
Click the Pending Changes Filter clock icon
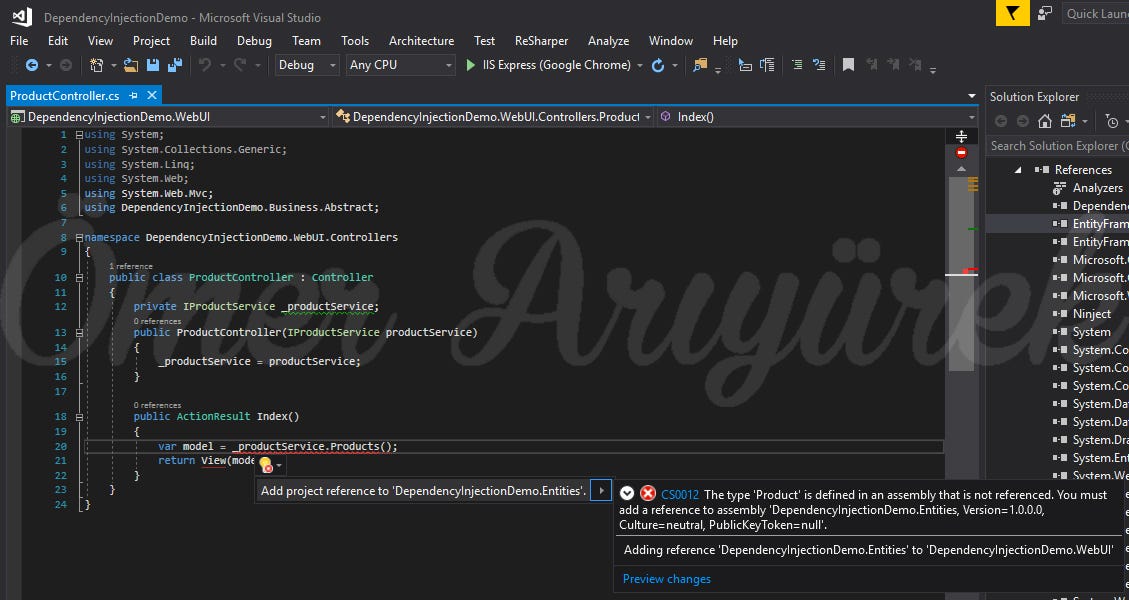[1112, 121]
